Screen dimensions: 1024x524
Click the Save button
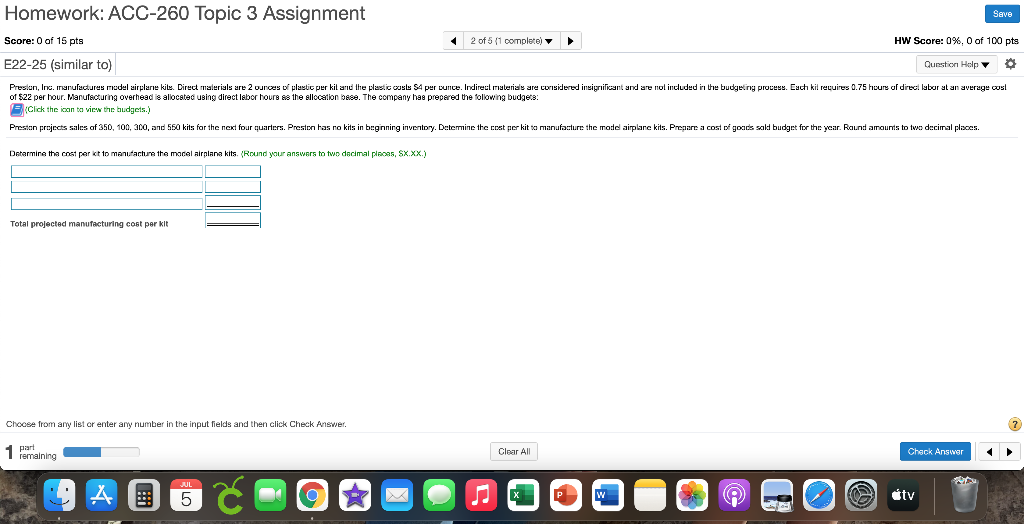coord(1002,14)
